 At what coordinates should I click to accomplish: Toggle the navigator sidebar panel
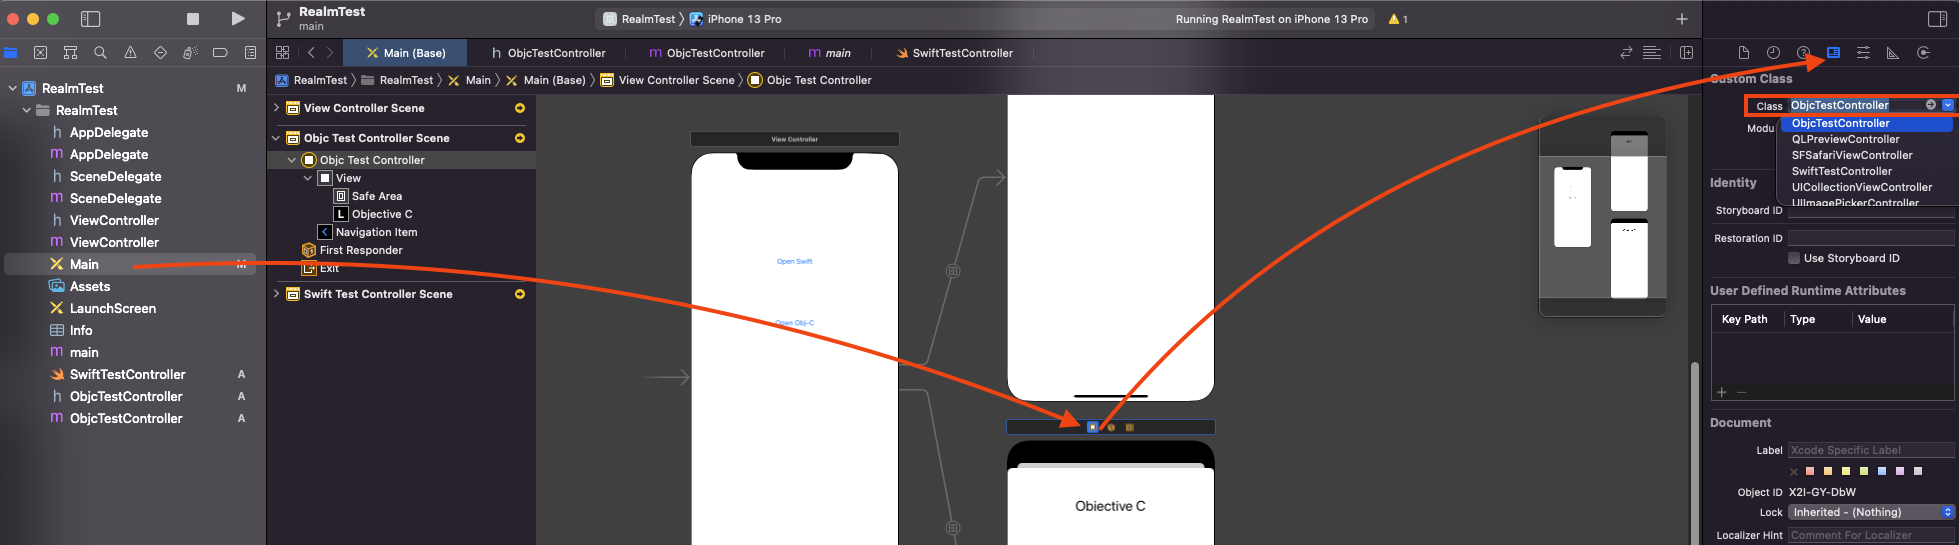tap(90, 19)
